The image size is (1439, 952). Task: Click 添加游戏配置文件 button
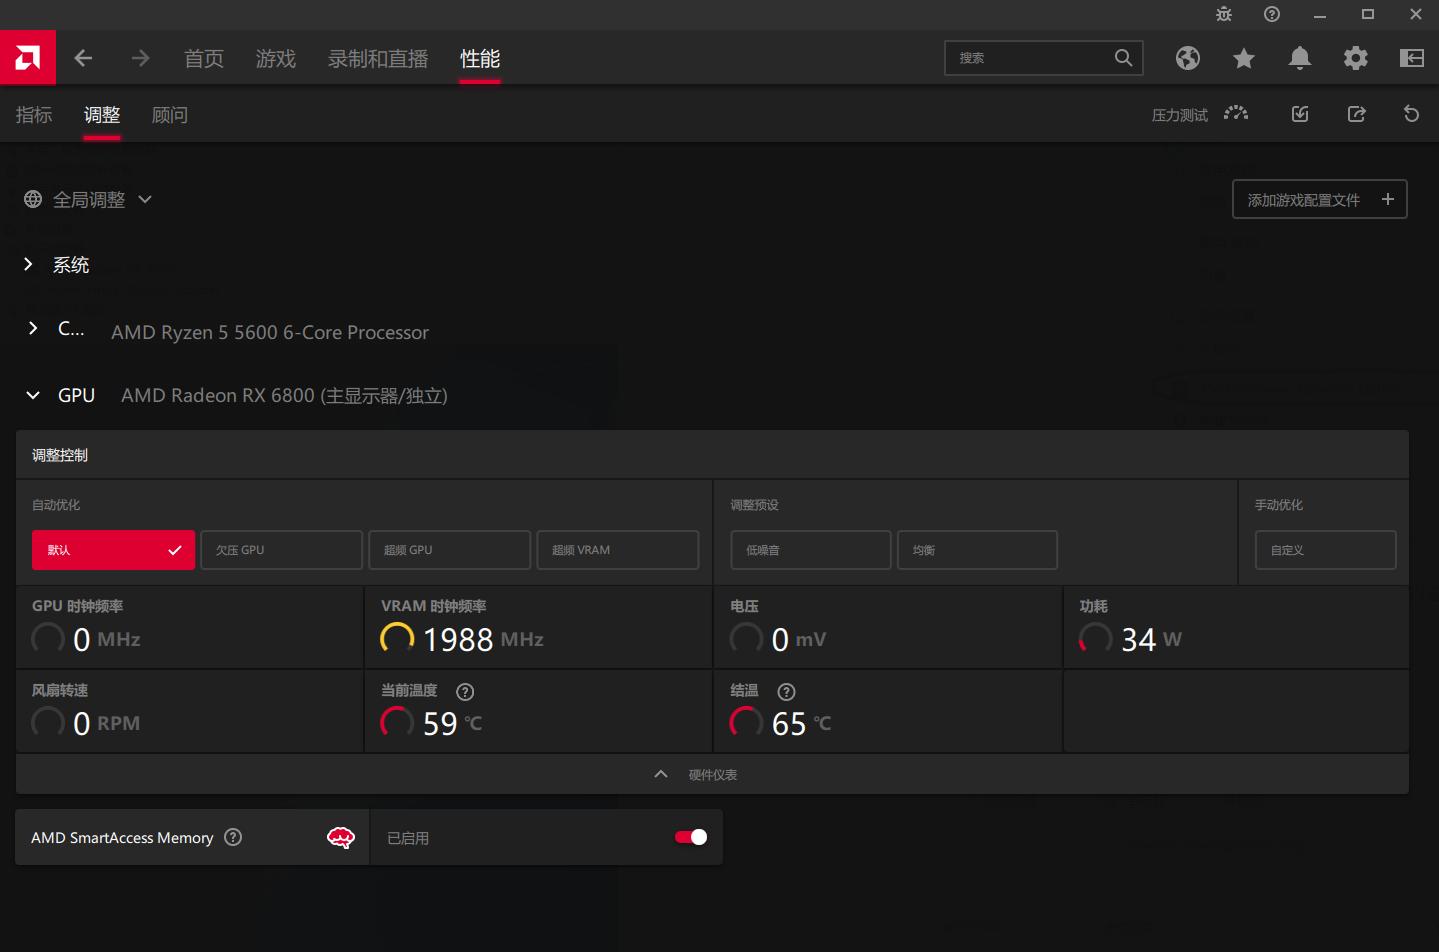click(x=1319, y=200)
